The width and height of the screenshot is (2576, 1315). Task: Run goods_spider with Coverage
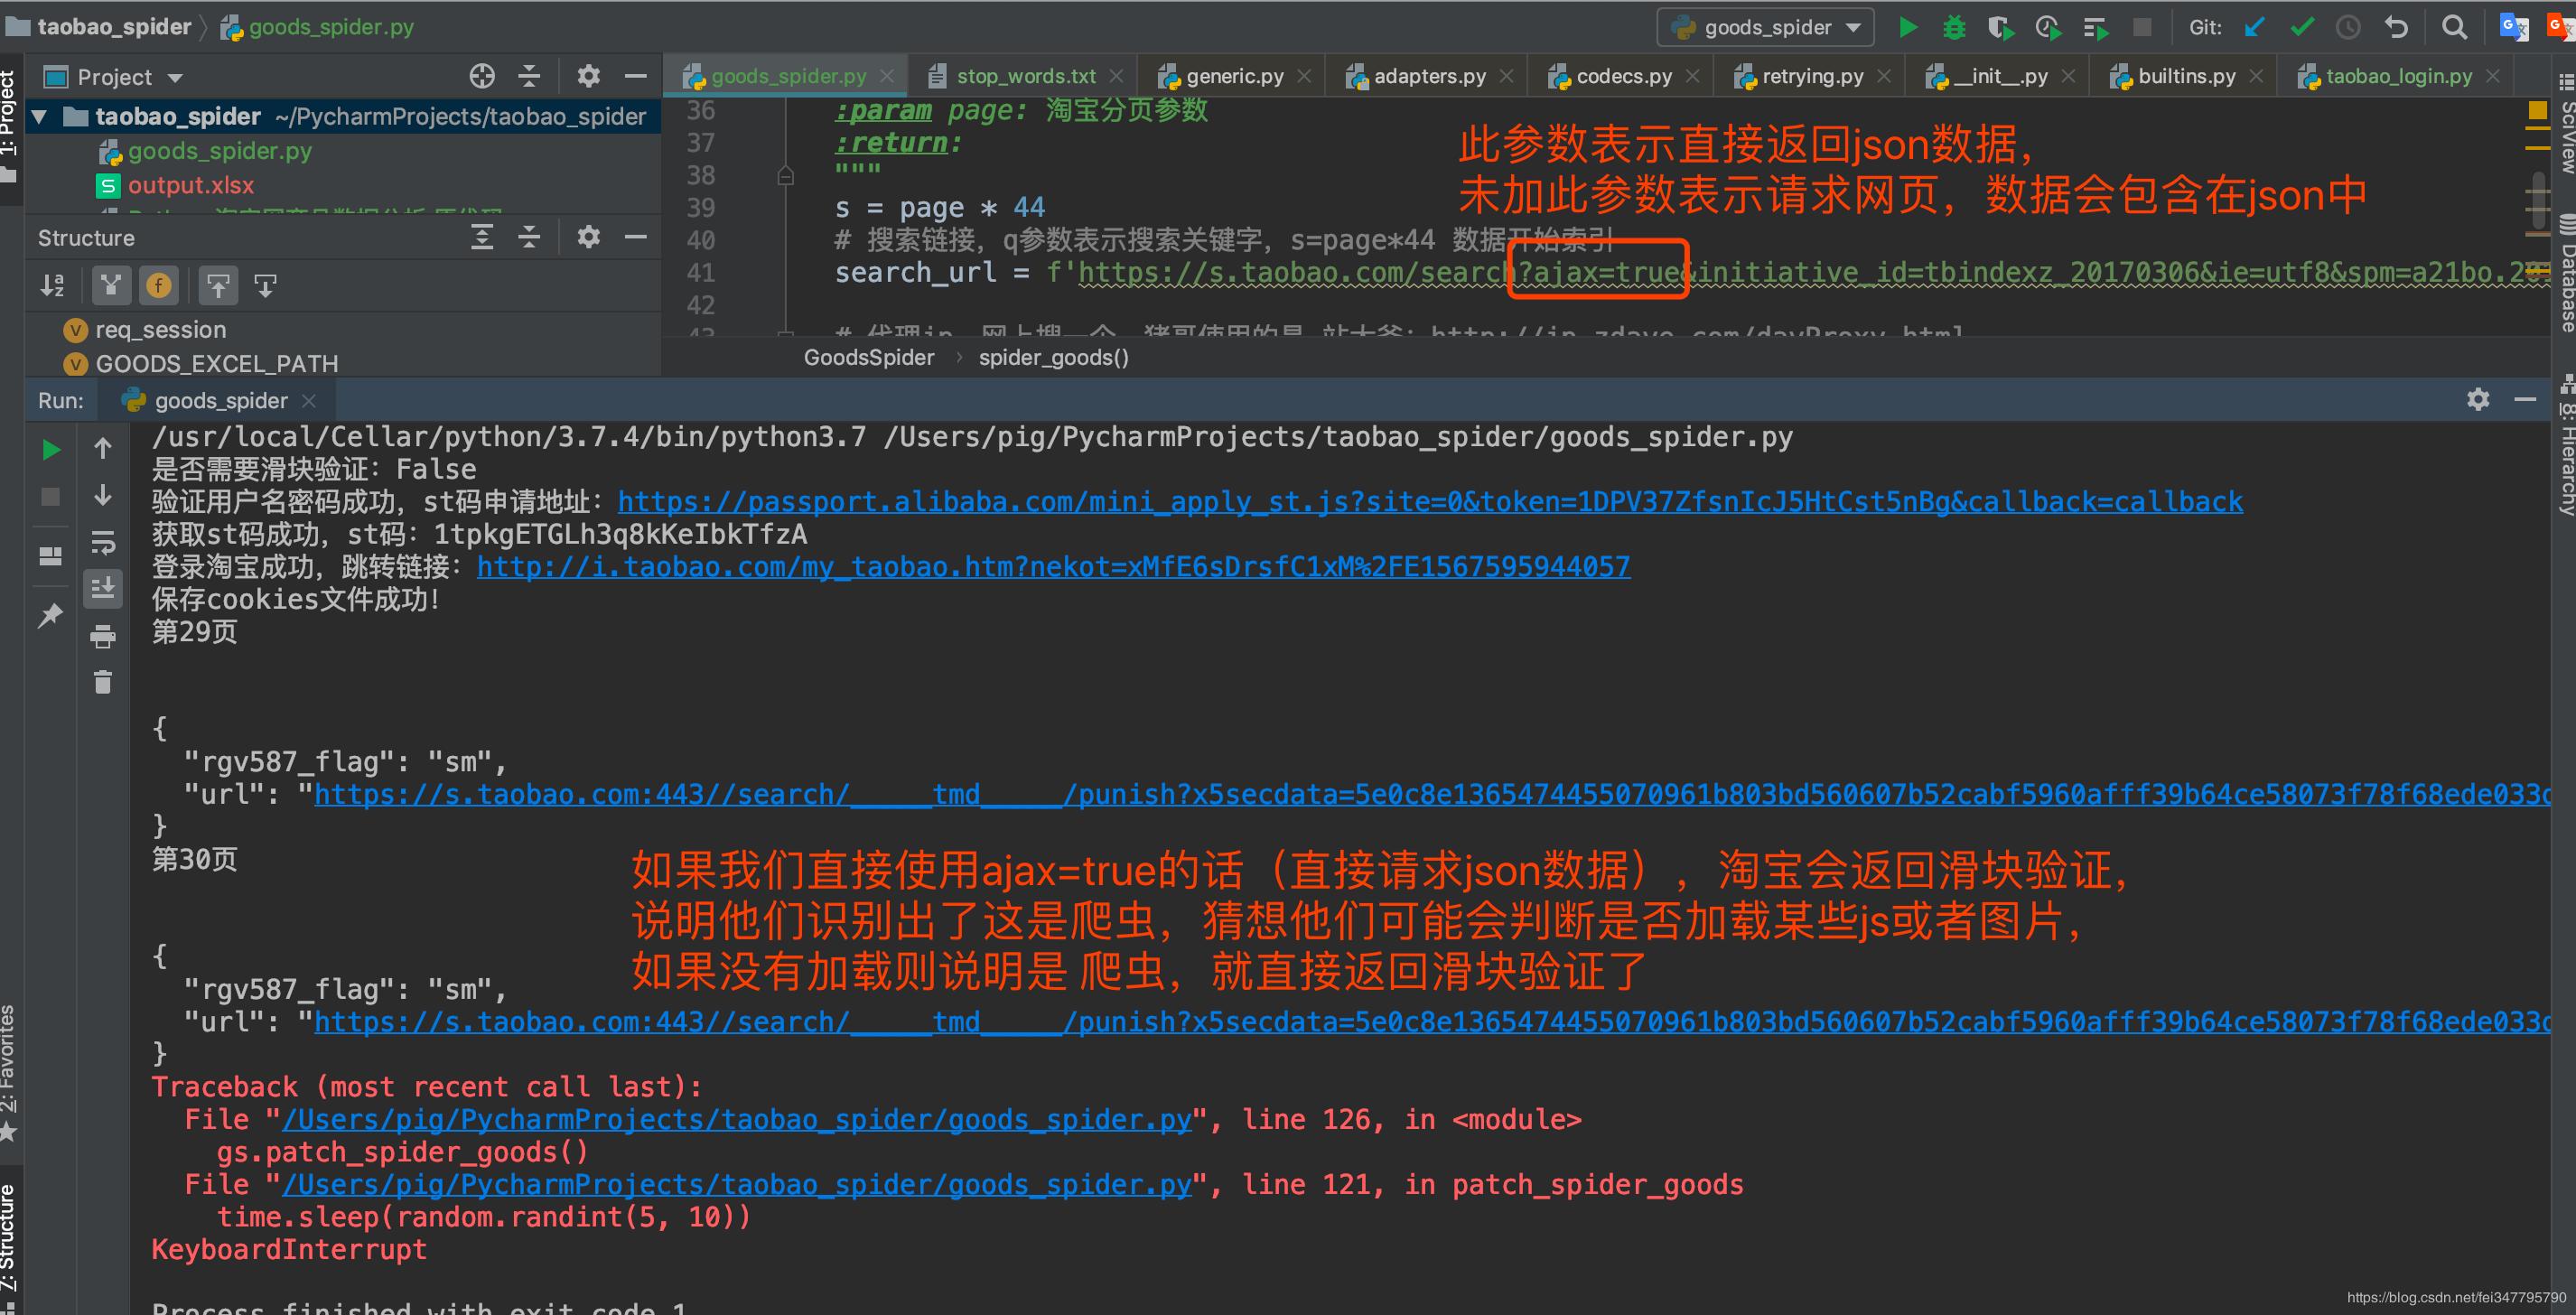click(x=2001, y=27)
